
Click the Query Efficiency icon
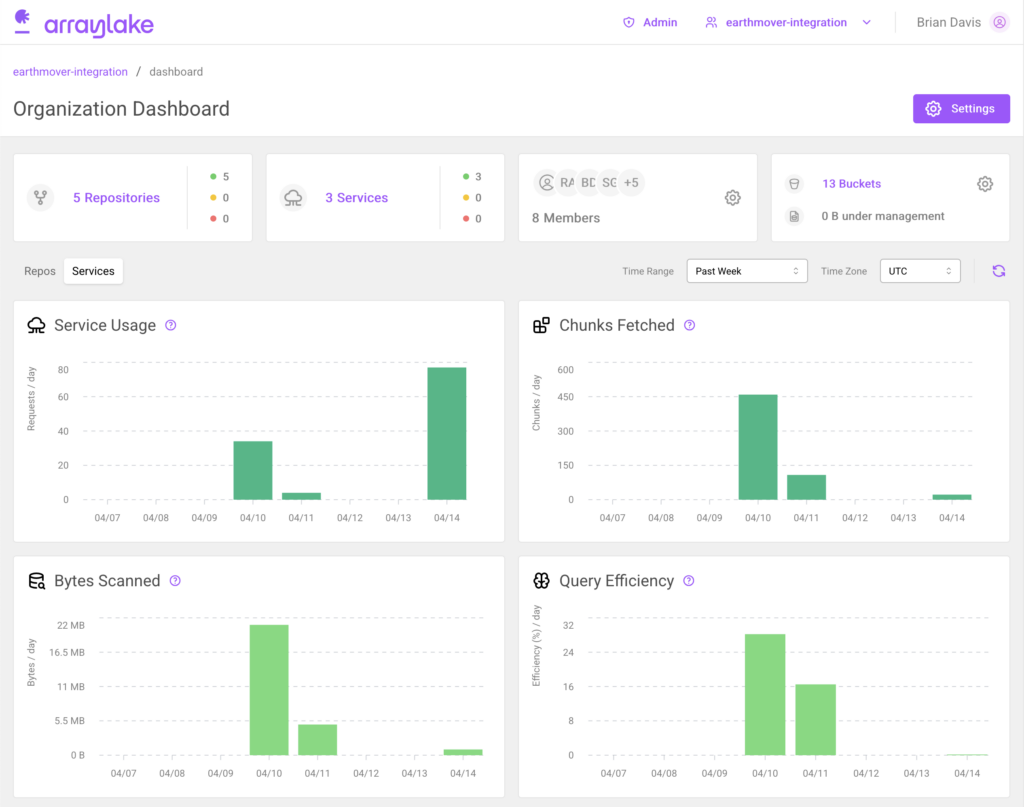(542, 580)
